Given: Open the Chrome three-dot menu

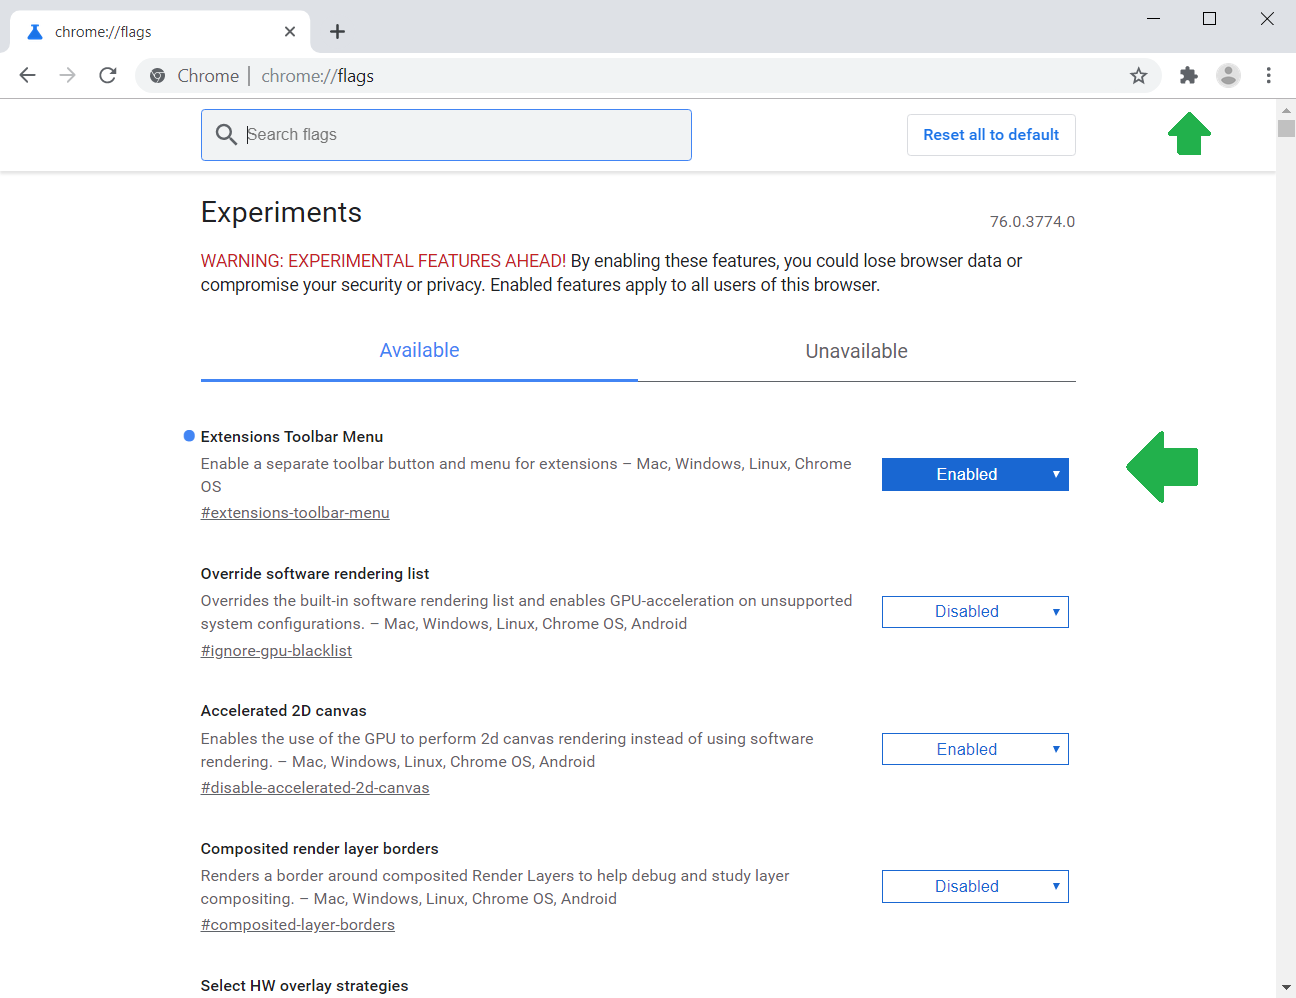Looking at the screenshot, I should (1268, 75).
